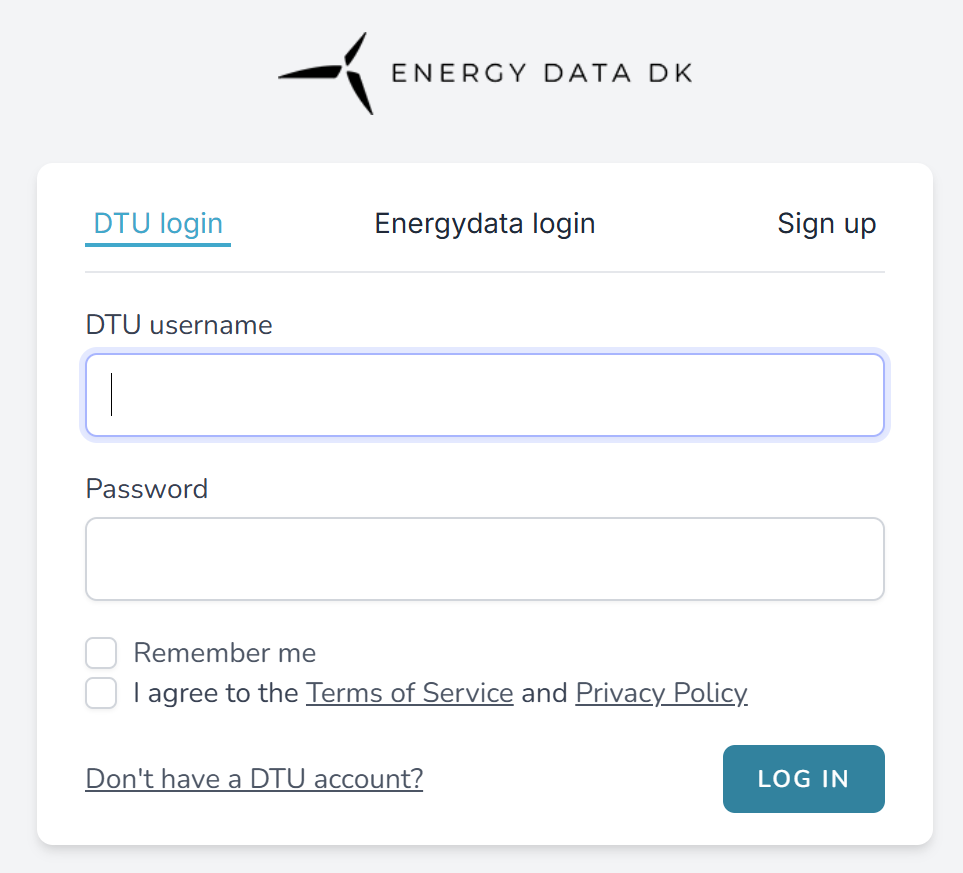963x873 pixels.
Task: Click the blinking text cursor in username box
Action: coord(111,395)
